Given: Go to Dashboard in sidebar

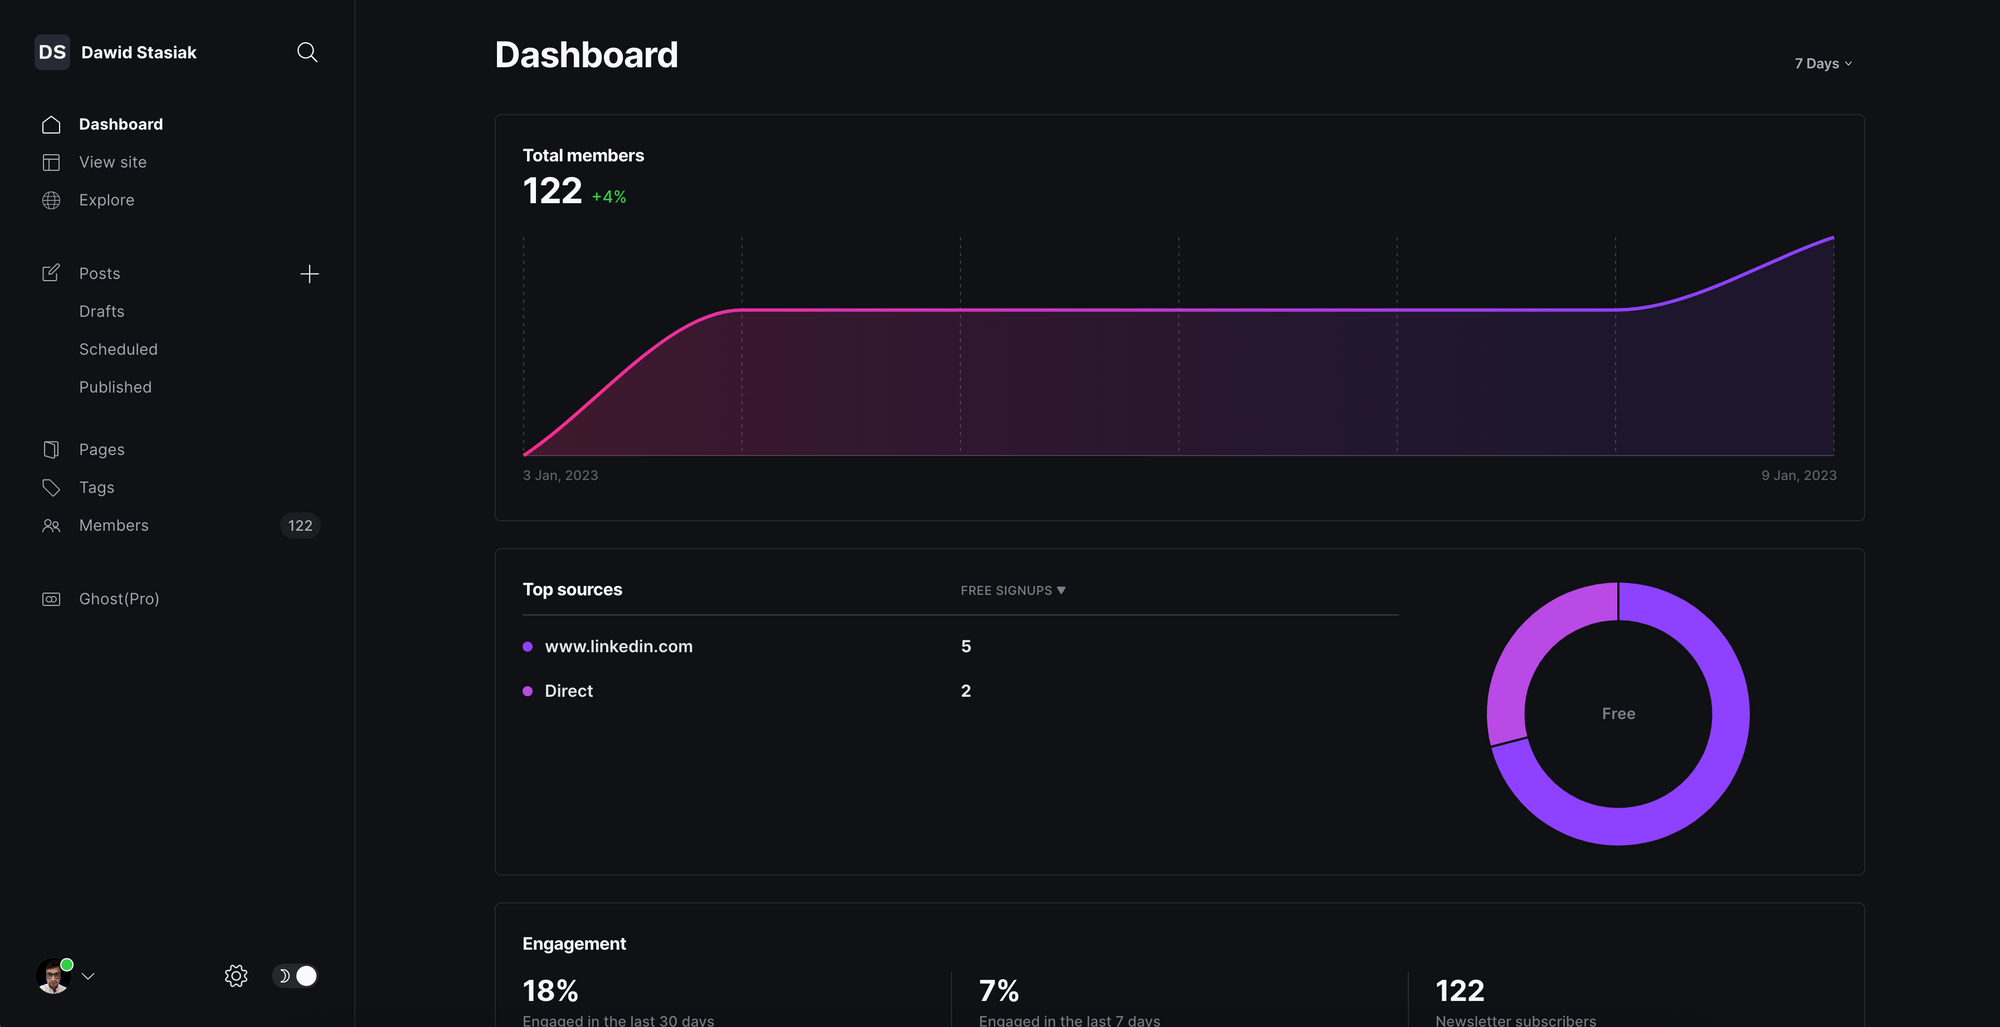Looking at the screenshot, I should click(121, 124).
